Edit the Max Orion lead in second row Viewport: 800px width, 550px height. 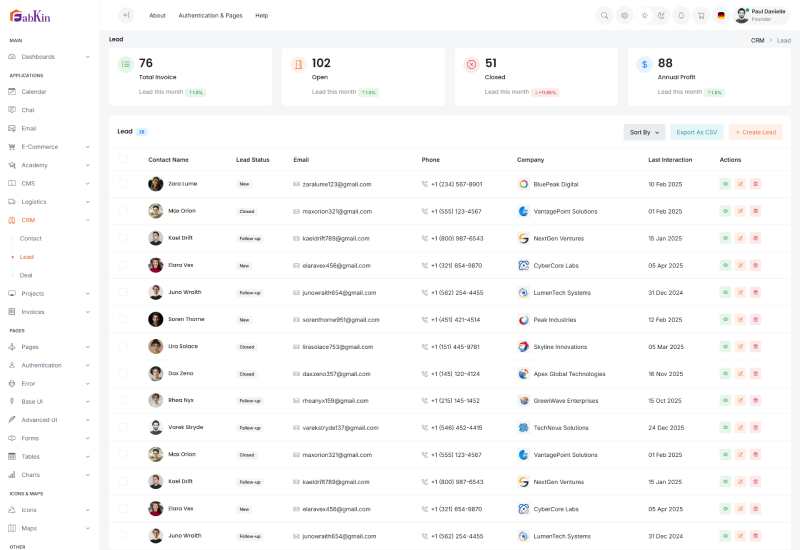click(x=740, y=211)
